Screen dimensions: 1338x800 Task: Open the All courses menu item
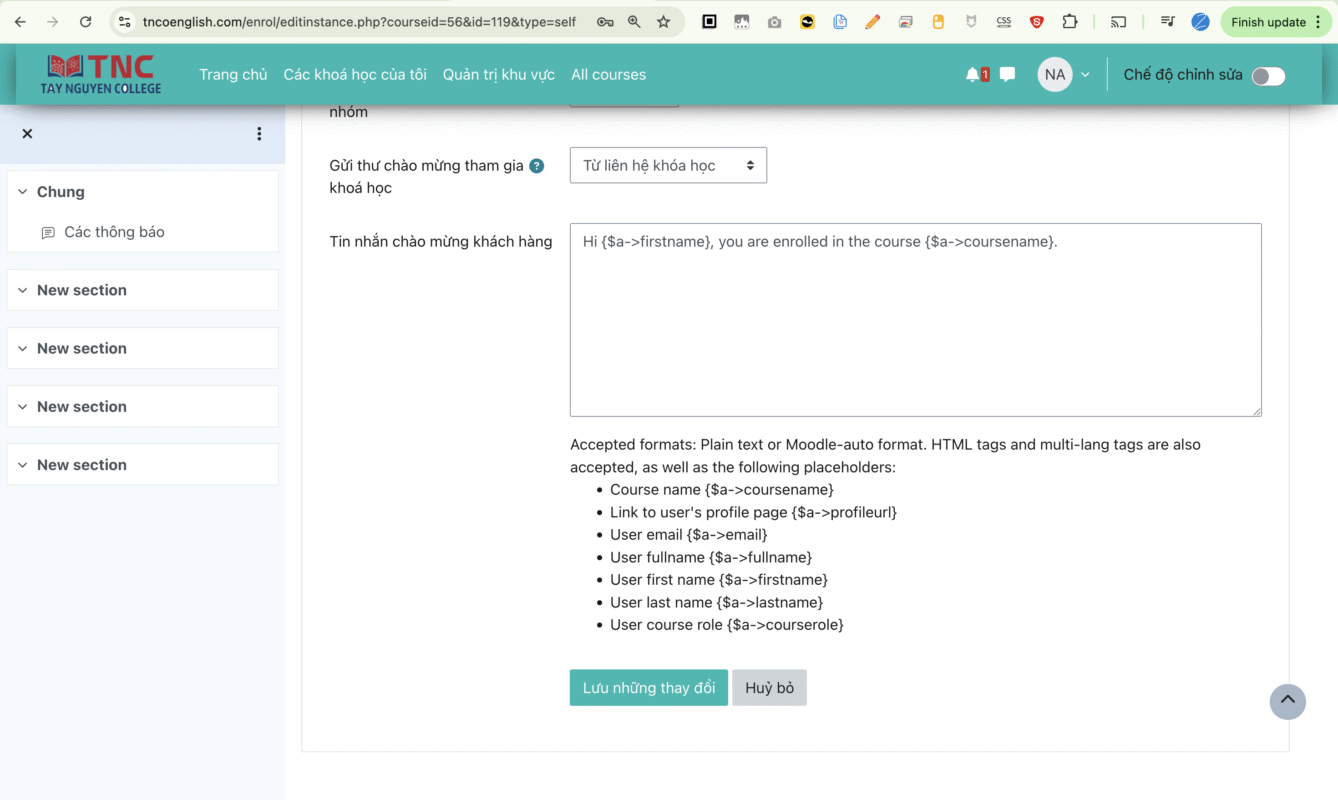click(x=608, y=75)
